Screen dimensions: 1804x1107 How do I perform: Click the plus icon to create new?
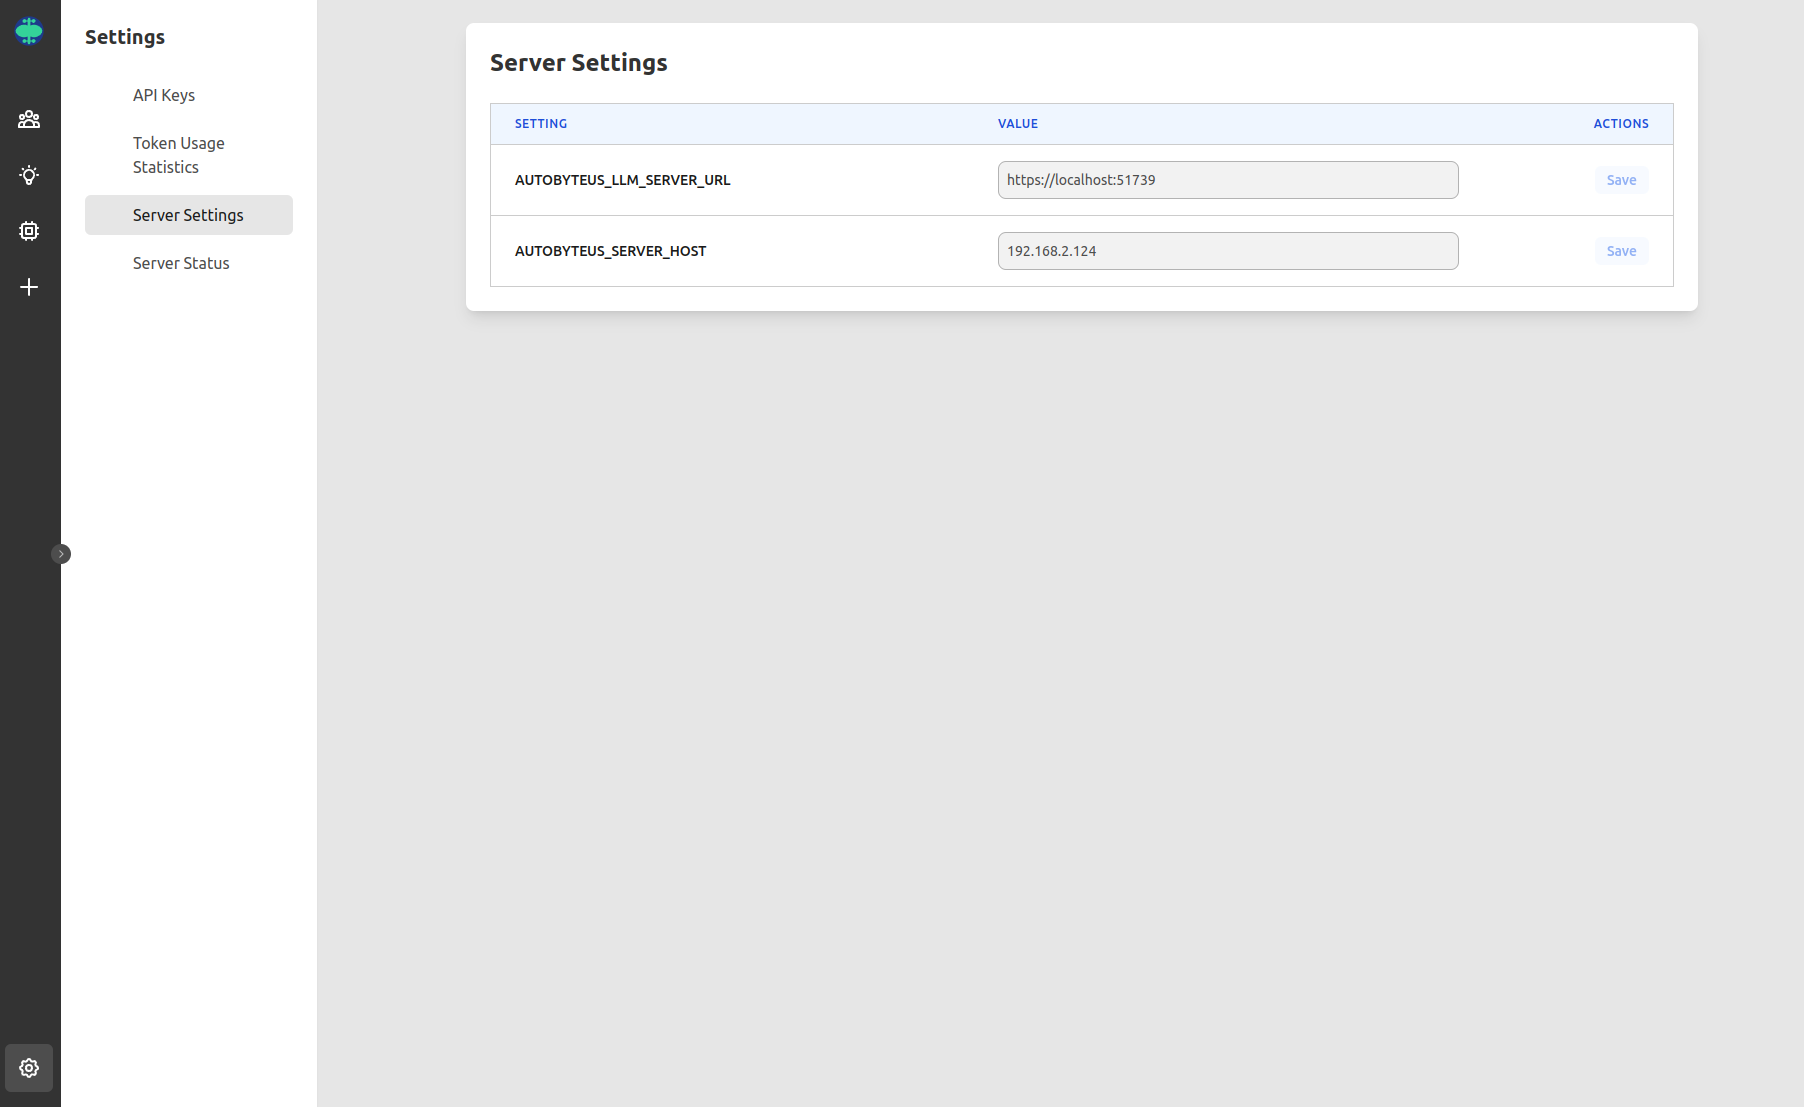point(29,287)
